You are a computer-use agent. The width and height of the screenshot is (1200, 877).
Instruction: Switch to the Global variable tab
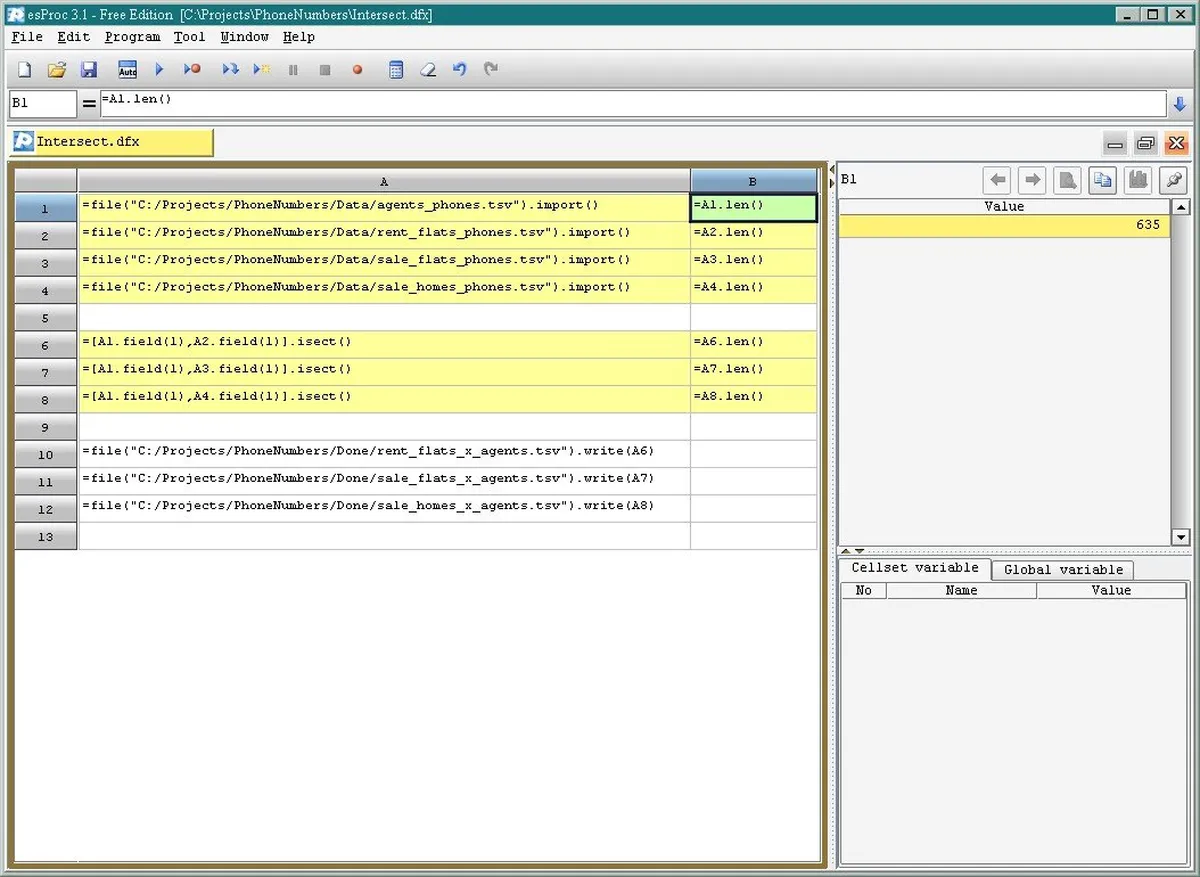[x=1063, y=570]
